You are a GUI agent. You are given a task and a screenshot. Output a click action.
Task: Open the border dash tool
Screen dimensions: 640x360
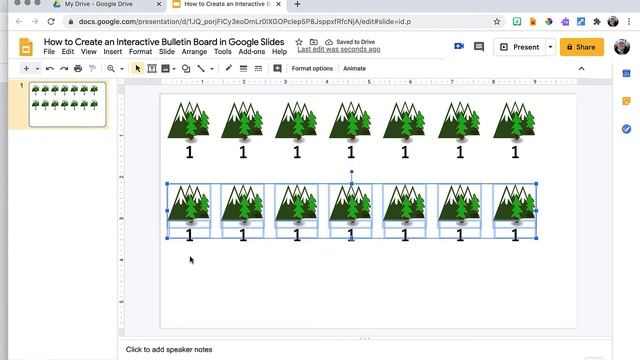pyautogui.click(x=258, y=69)
